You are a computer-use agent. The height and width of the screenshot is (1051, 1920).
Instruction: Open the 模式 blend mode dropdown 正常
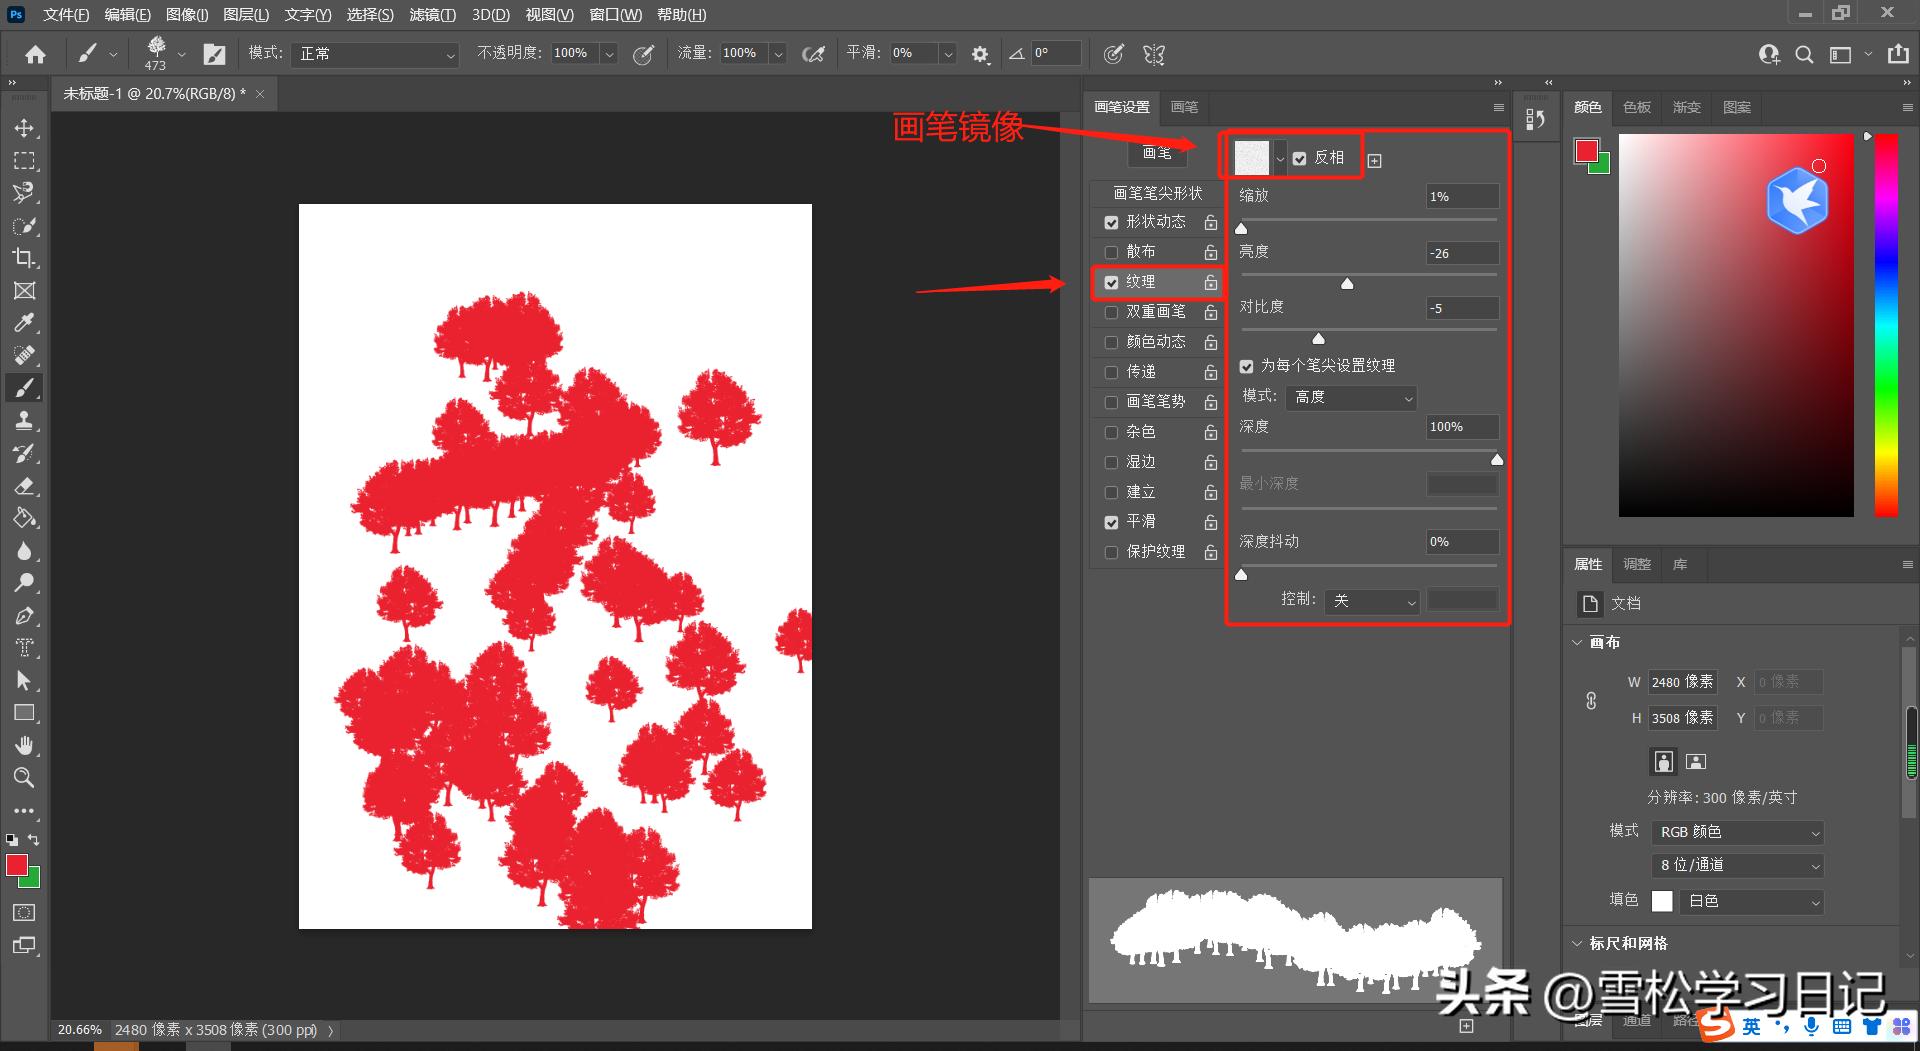(377, 54)
